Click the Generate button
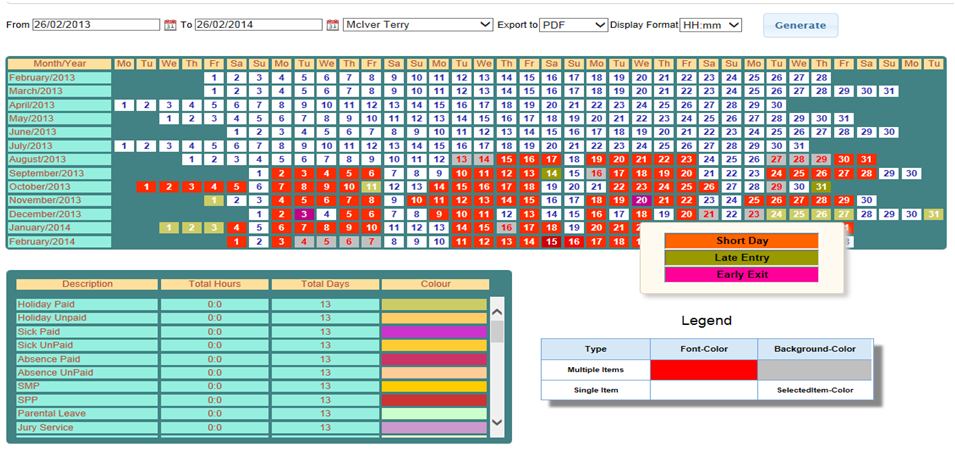Image resolution: width=955 pixels, height=451 pixels. pos(800,25)
